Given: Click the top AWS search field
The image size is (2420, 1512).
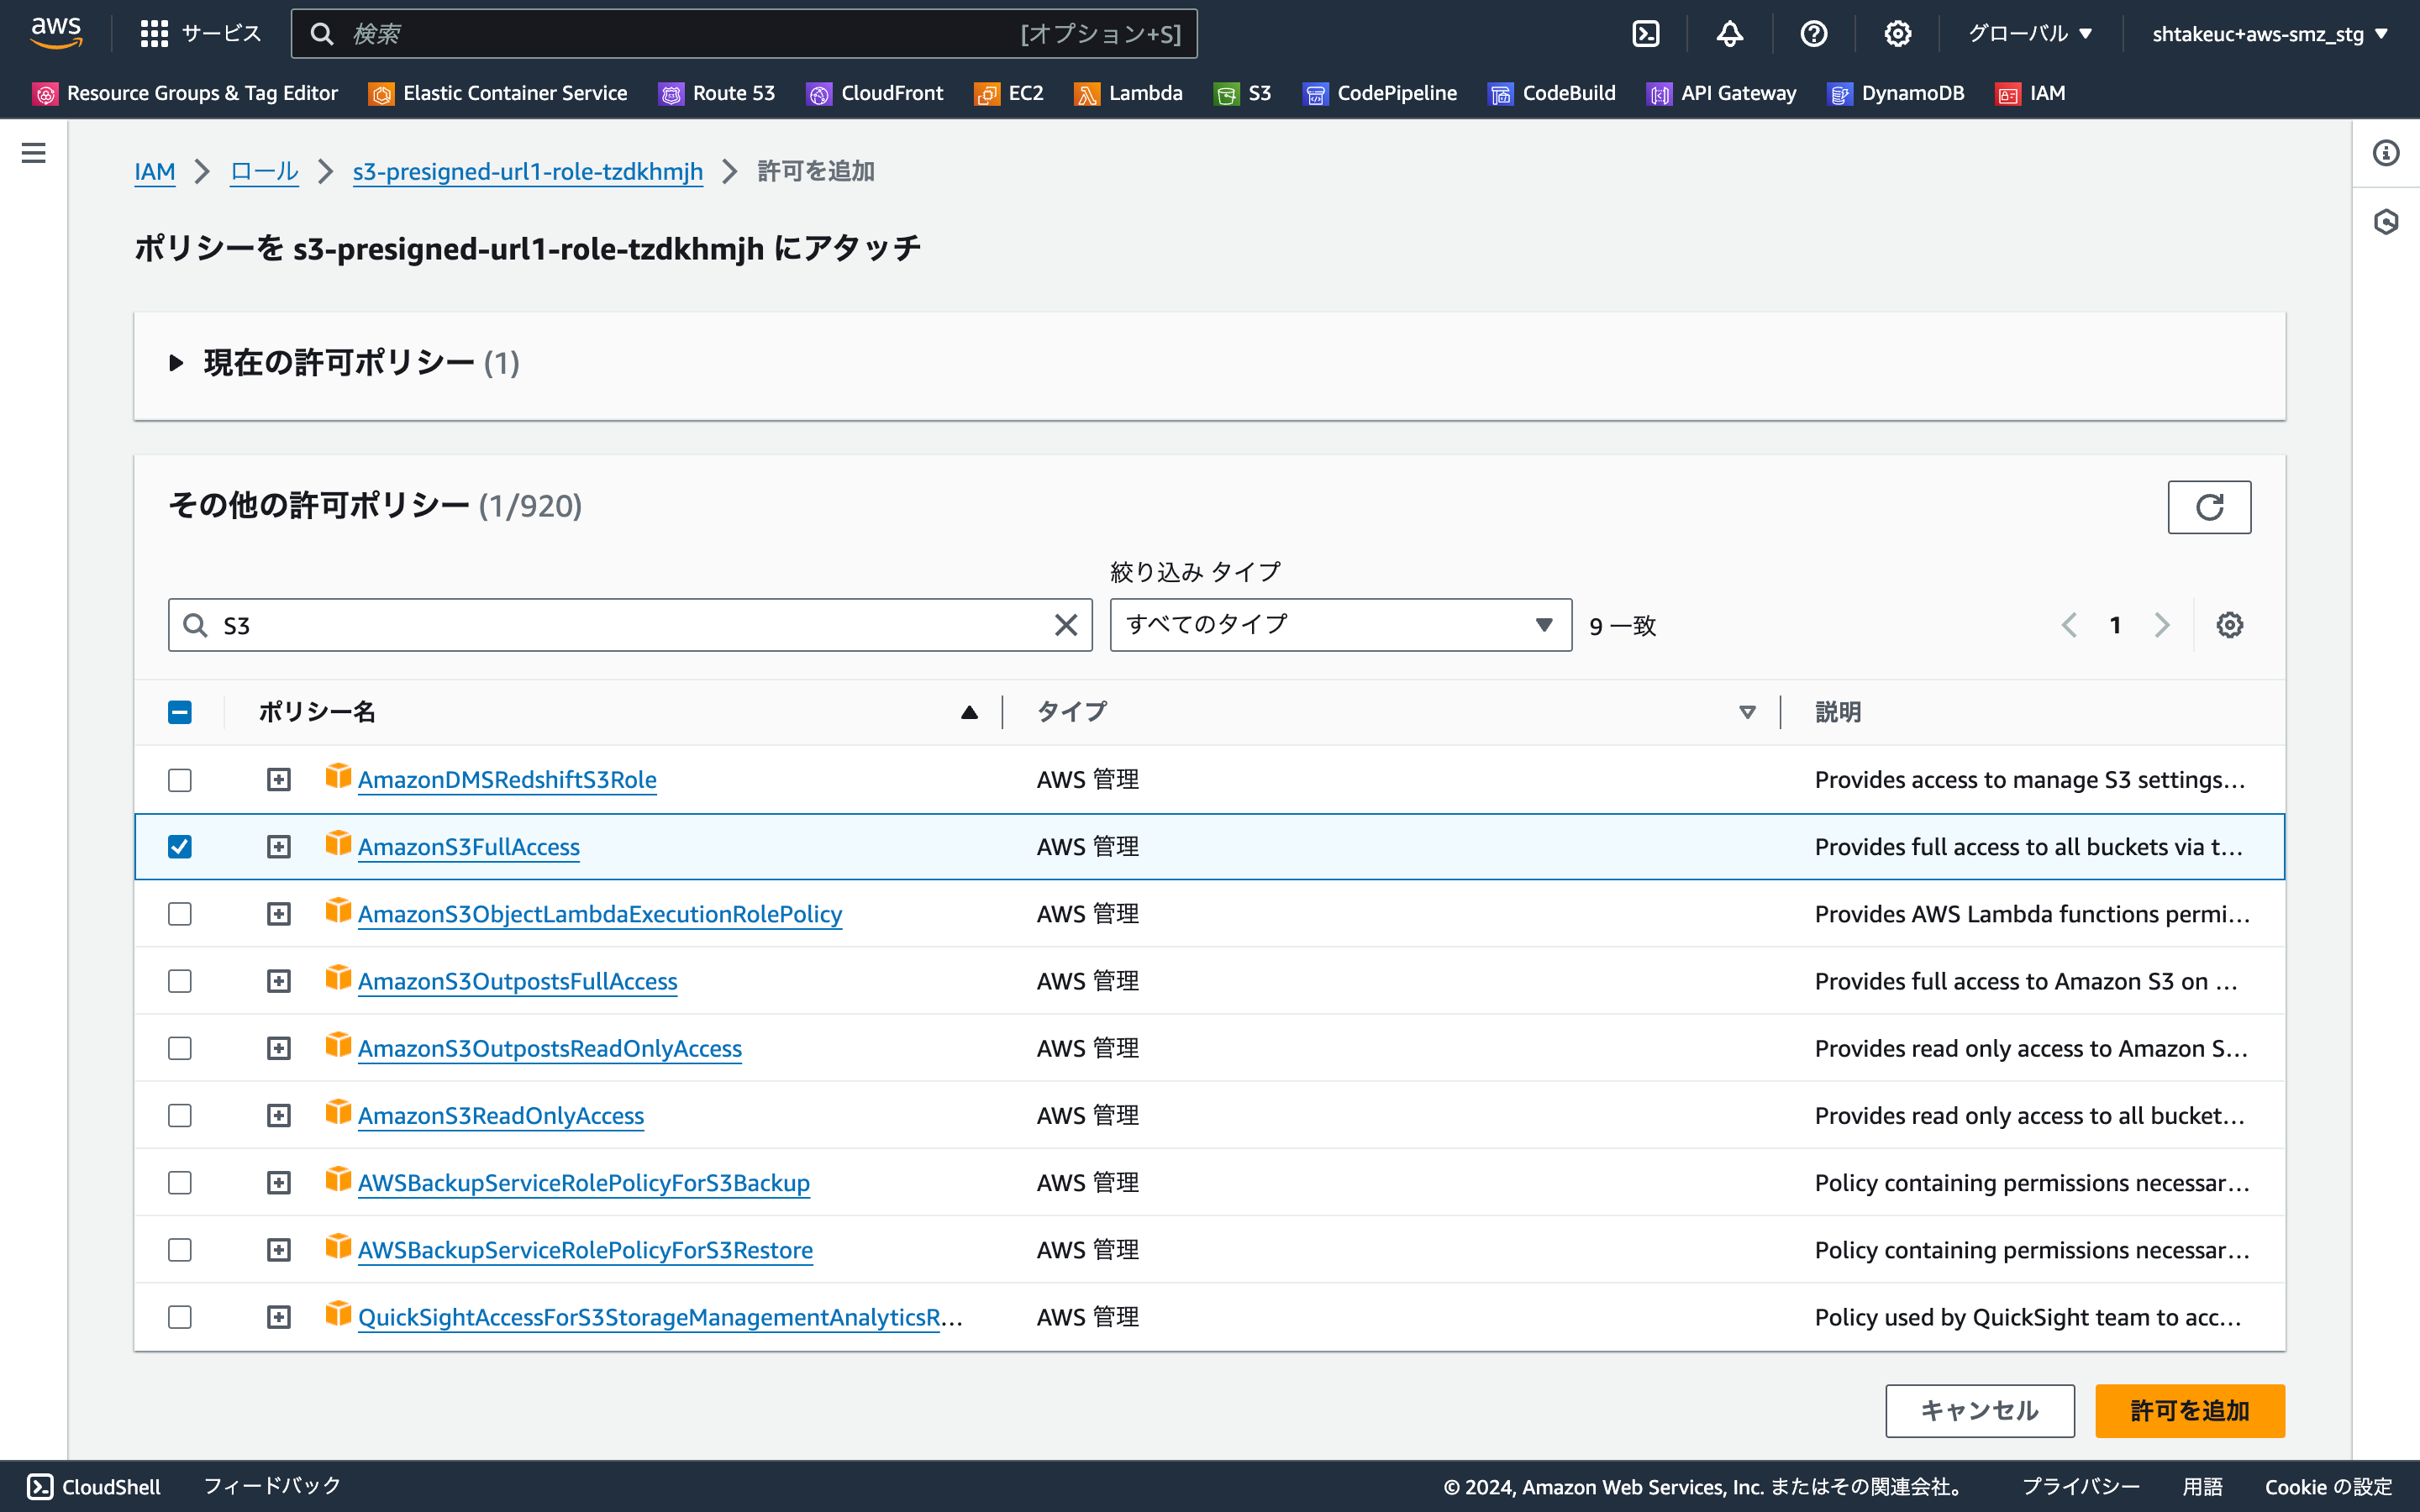Looking at the screenshot, I should tap(744, 34).
